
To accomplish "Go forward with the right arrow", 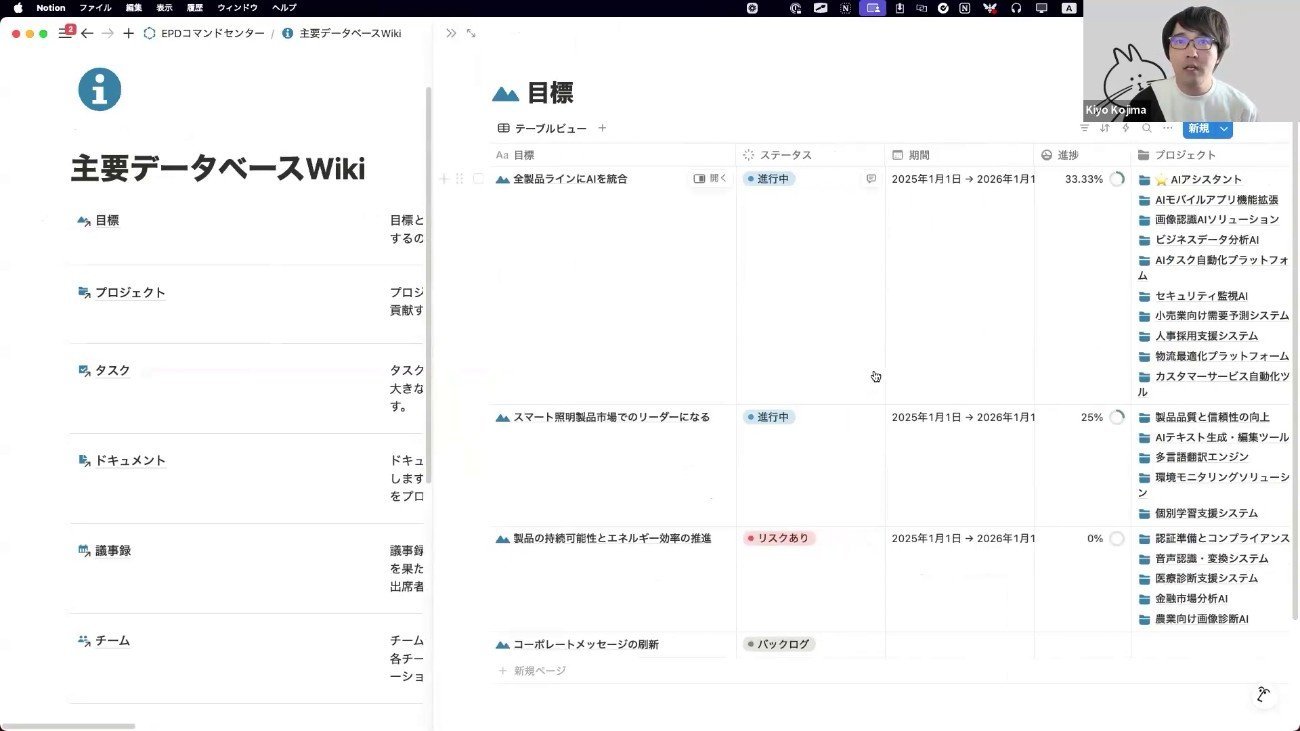I will point(107,33).
